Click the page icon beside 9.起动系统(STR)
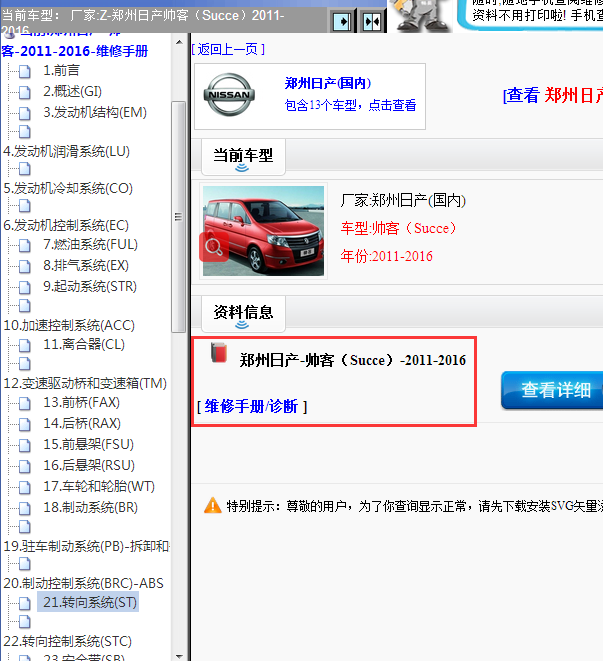The image size is (603, 661). click(x=25, y=288)
